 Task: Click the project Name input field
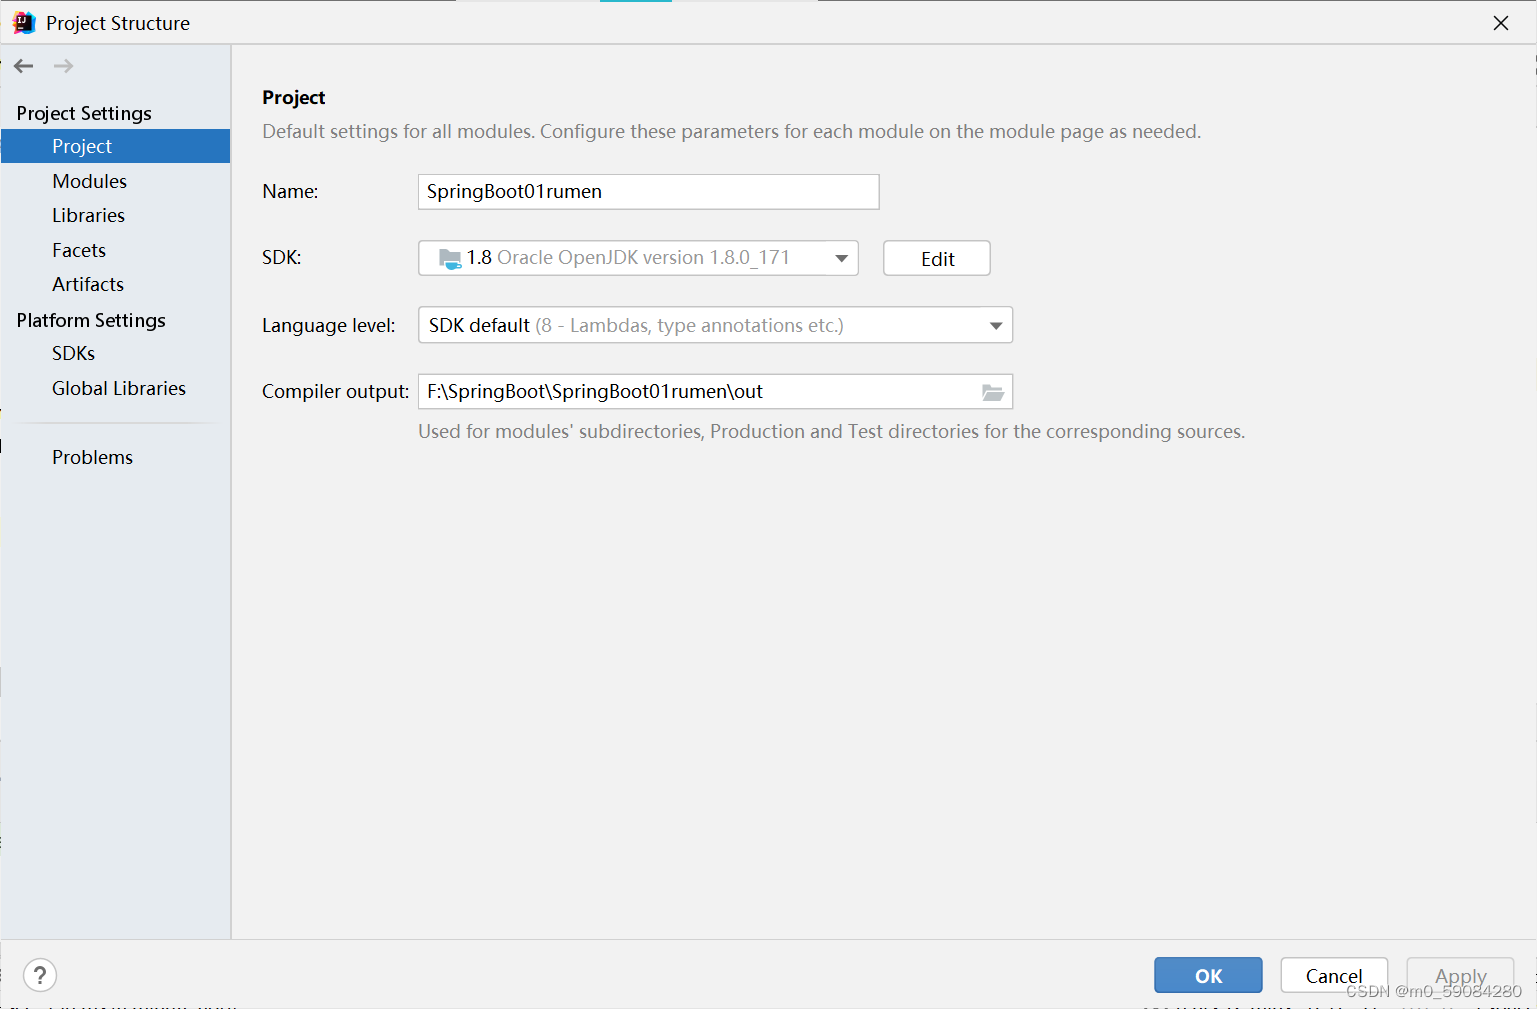(x=648, y=191)
